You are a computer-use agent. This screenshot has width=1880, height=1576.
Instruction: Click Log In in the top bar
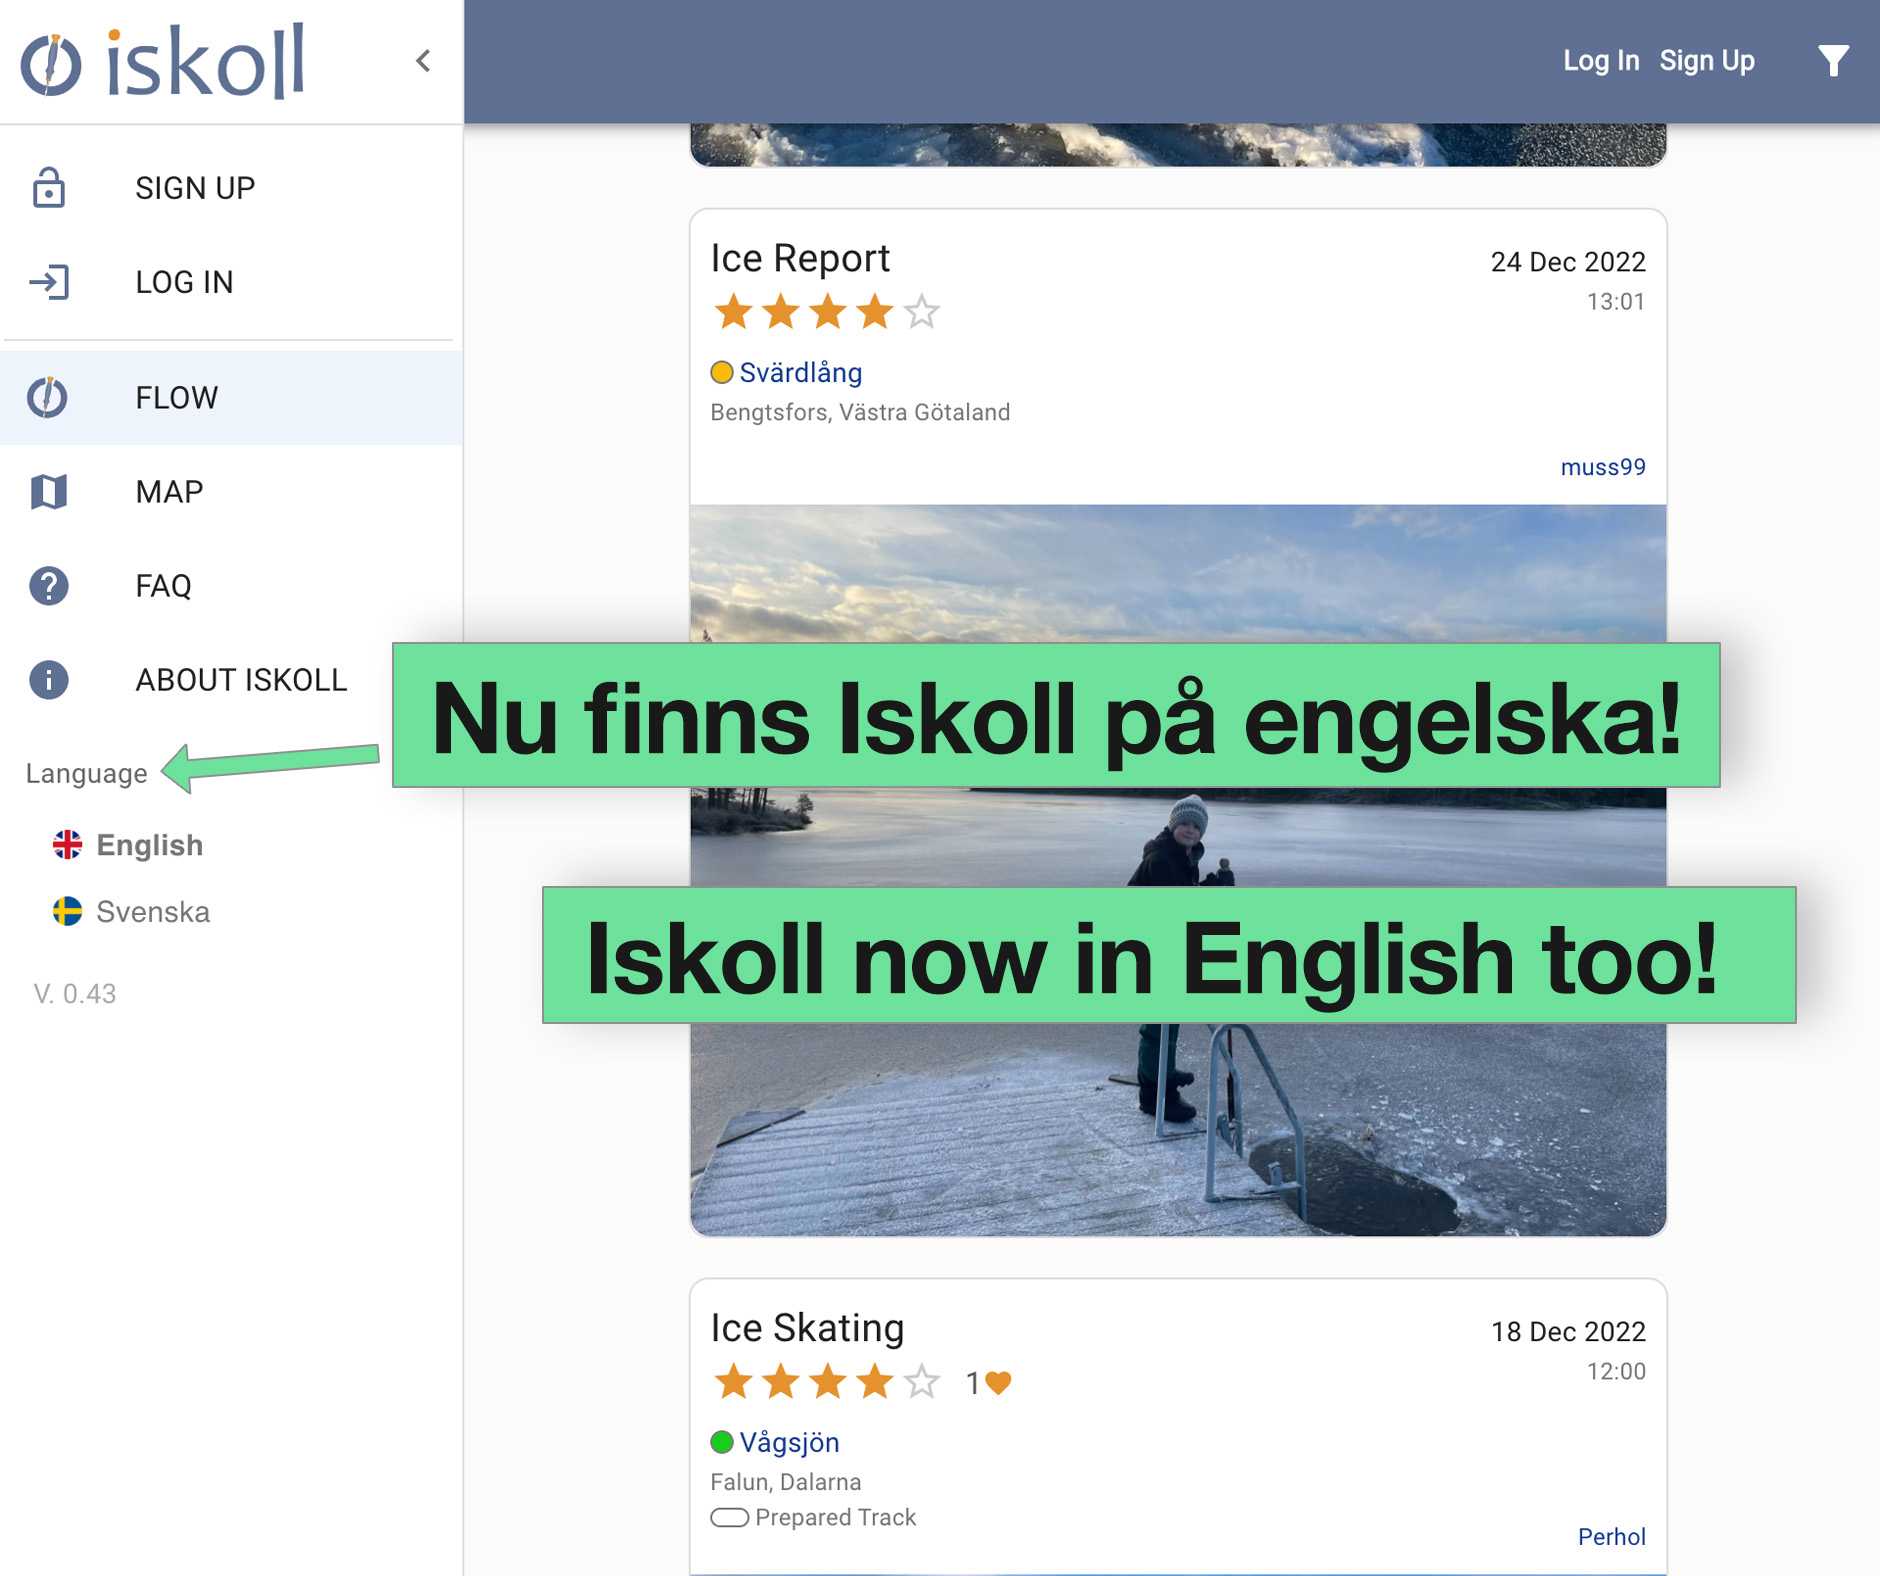coord(1601,61)
